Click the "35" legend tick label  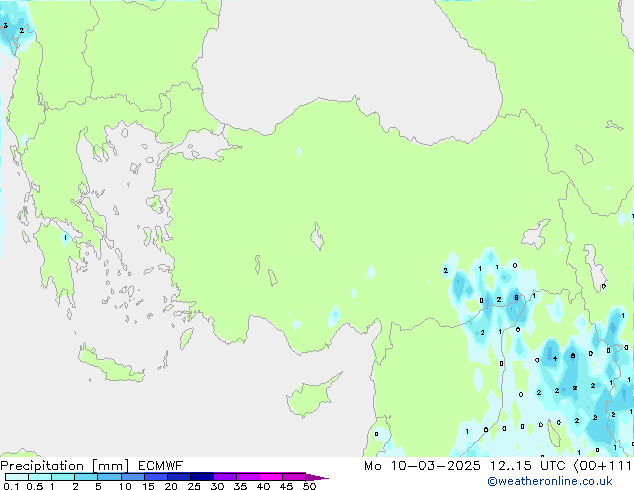pyautogui.click(x=240, y=486)
